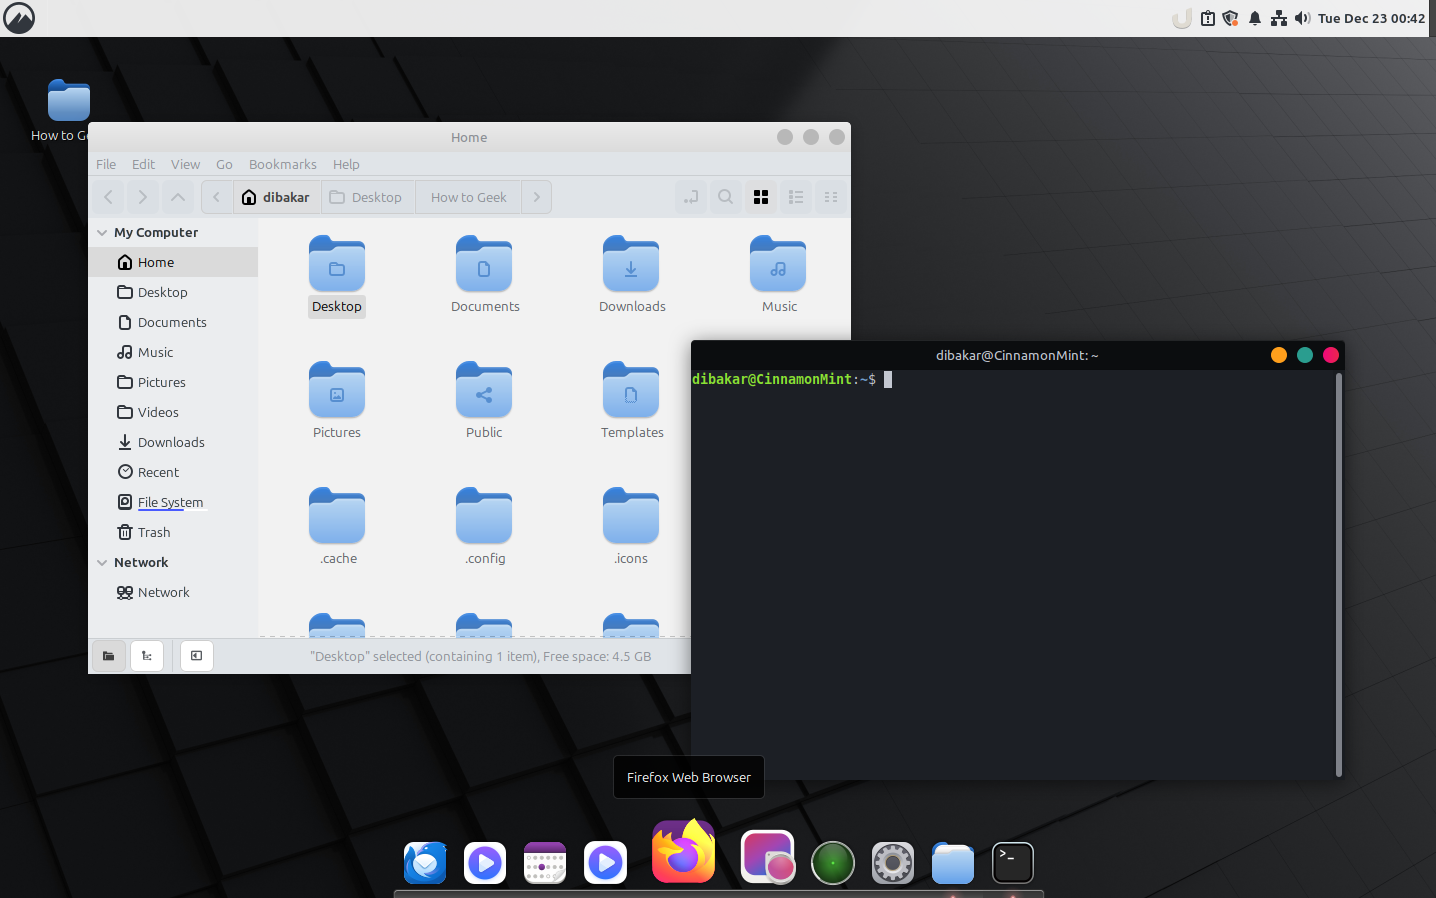Switch to icon grid view
This screenshot has width=1436, height=898.
click(761, 197)
